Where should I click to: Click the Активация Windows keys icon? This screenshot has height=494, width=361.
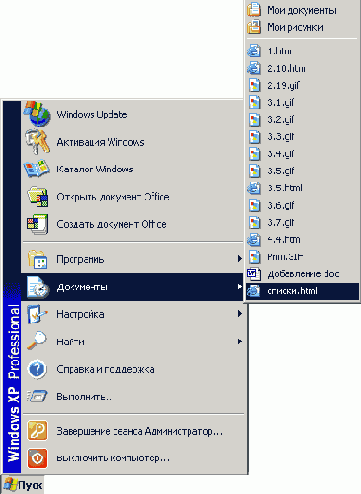coord(37,142)
